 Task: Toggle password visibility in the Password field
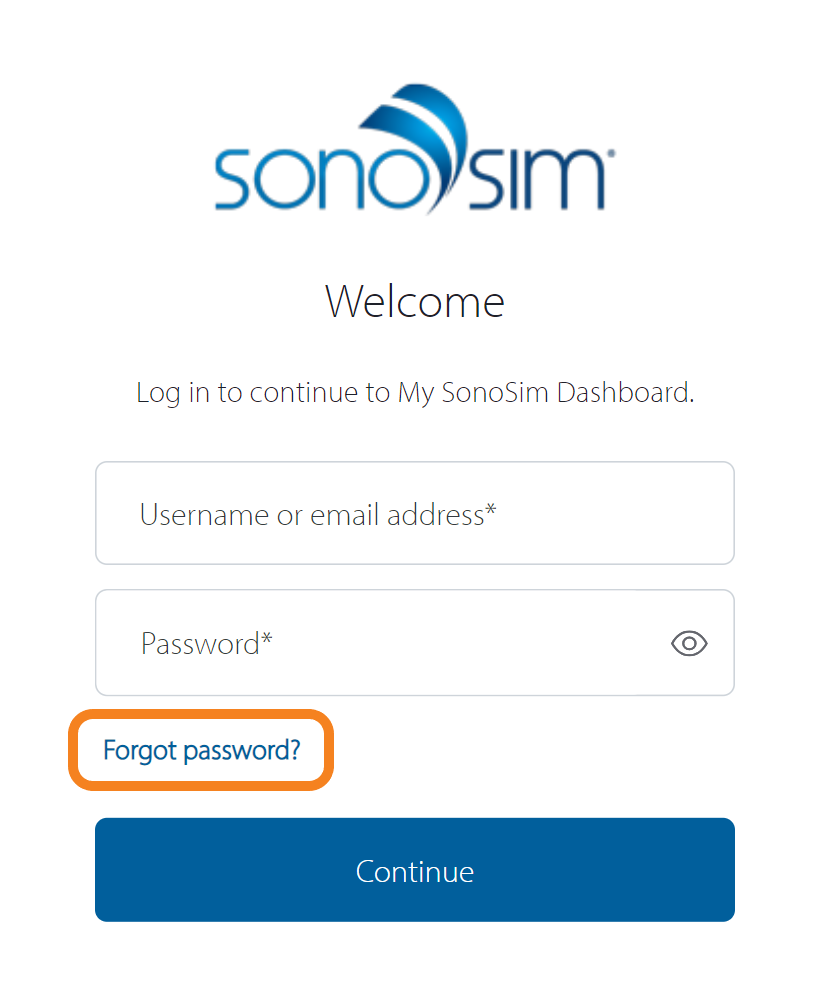pos(688,643)
